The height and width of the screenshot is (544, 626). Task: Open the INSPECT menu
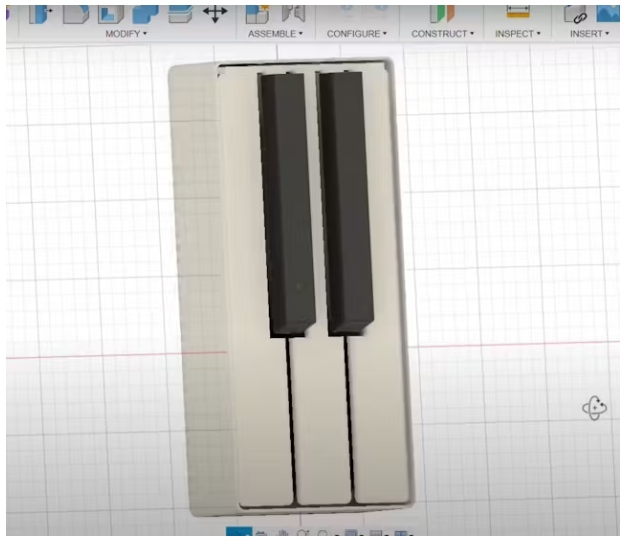click(516, 33)
